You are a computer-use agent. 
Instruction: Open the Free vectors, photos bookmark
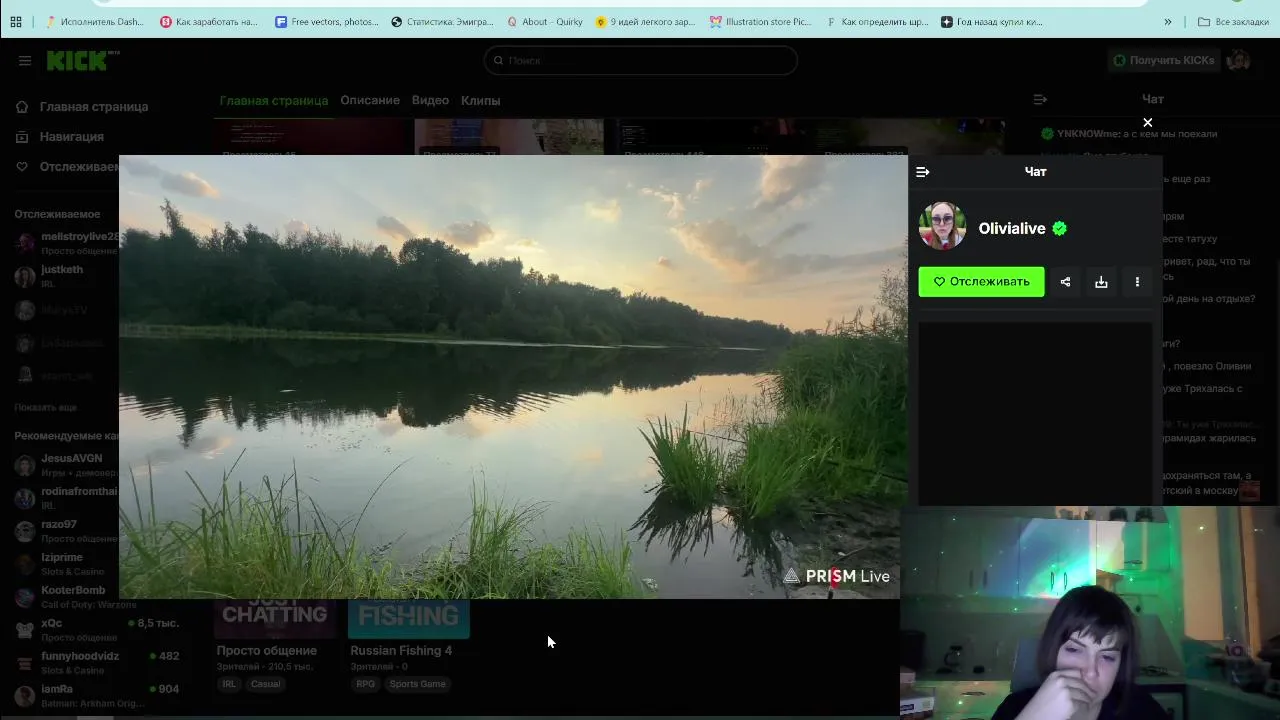(328, 21)
